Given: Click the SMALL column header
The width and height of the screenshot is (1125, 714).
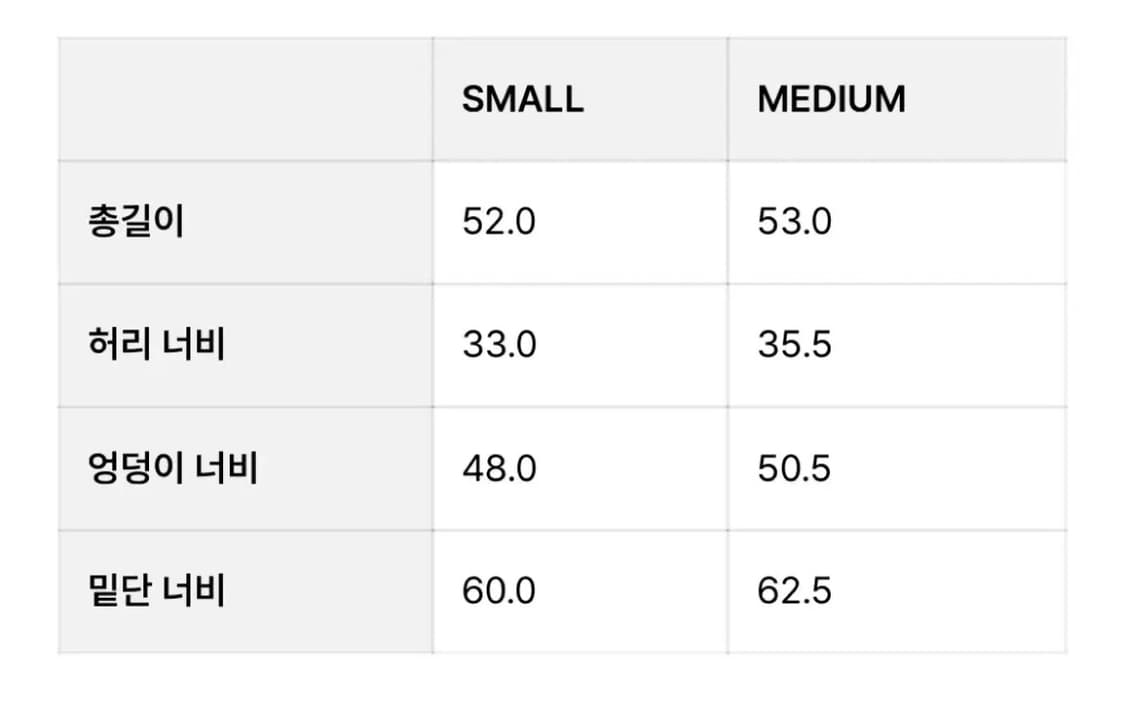Looking at the screenshot, I should pos(522,99).
